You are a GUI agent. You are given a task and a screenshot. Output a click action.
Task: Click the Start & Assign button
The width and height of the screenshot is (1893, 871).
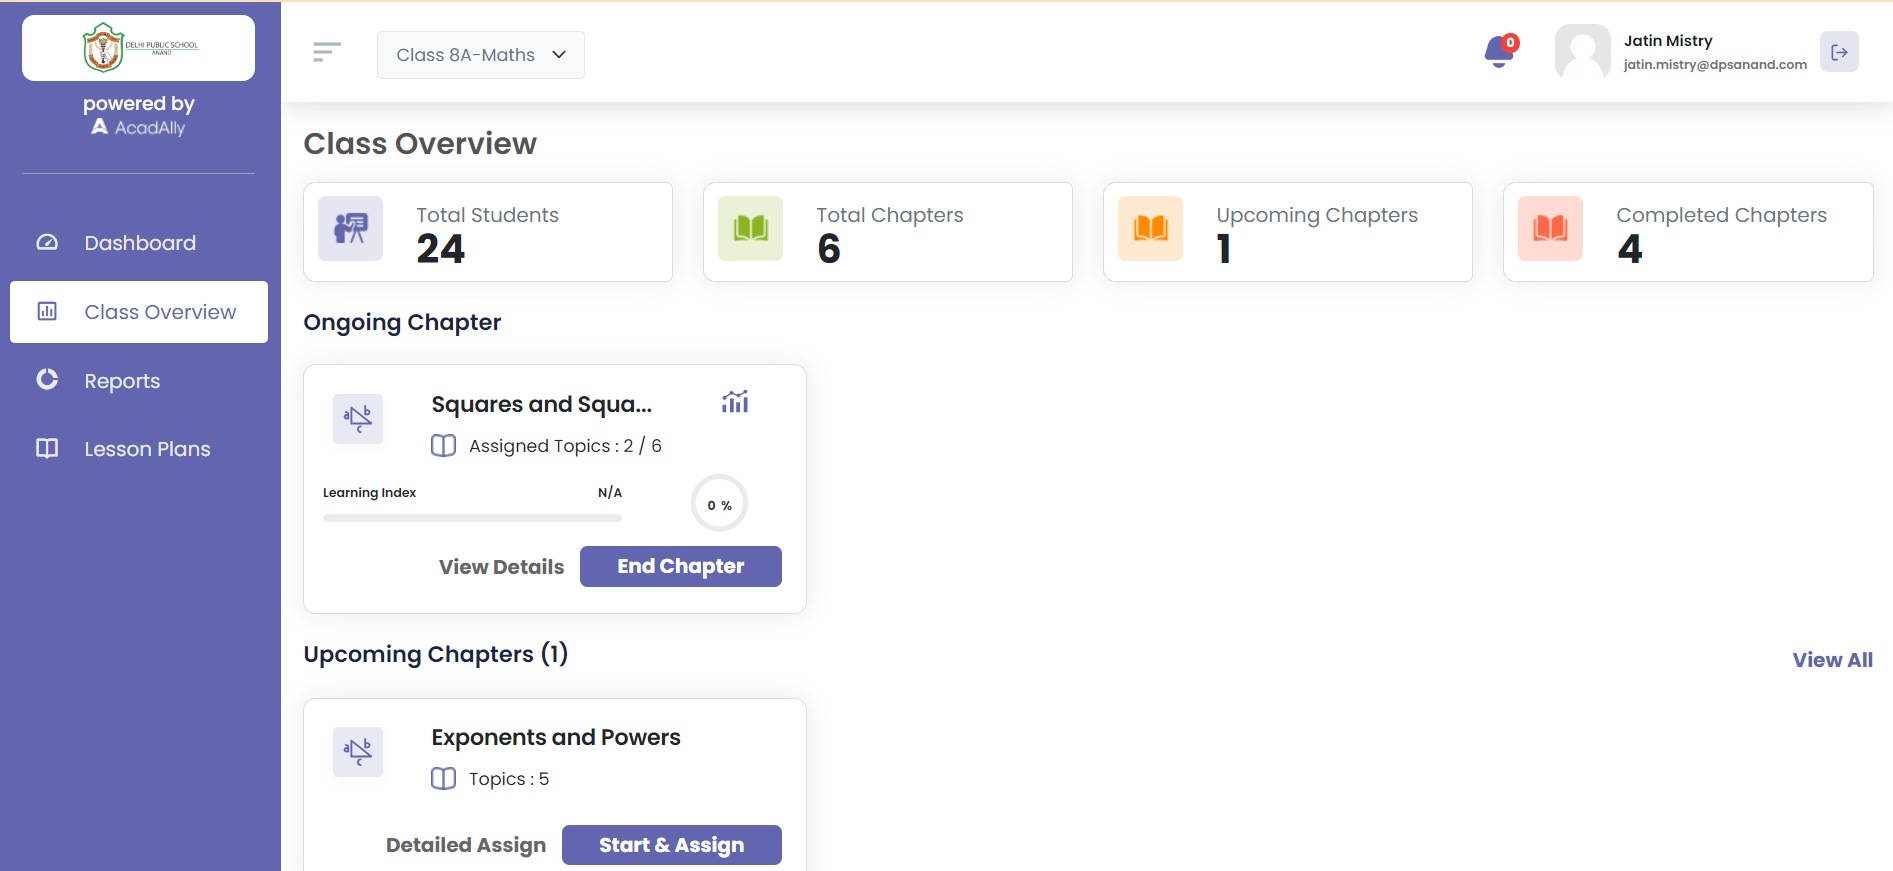pyautogui.click(x=671, y=845)
